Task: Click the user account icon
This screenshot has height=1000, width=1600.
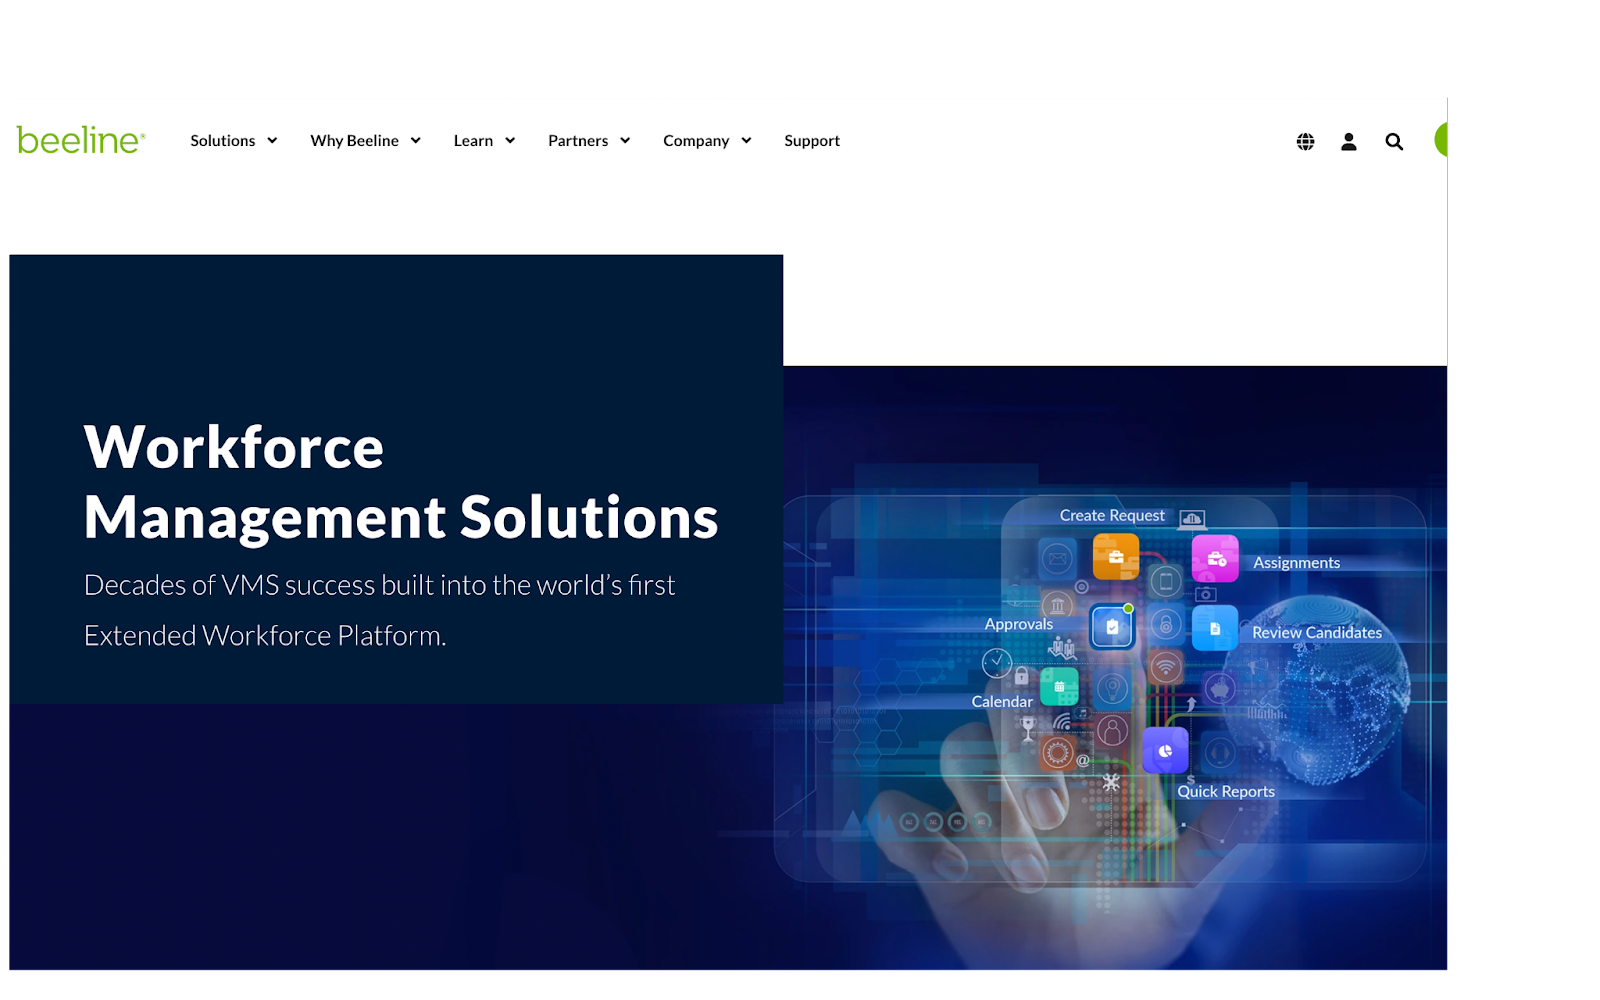Action: (1348, 141)
